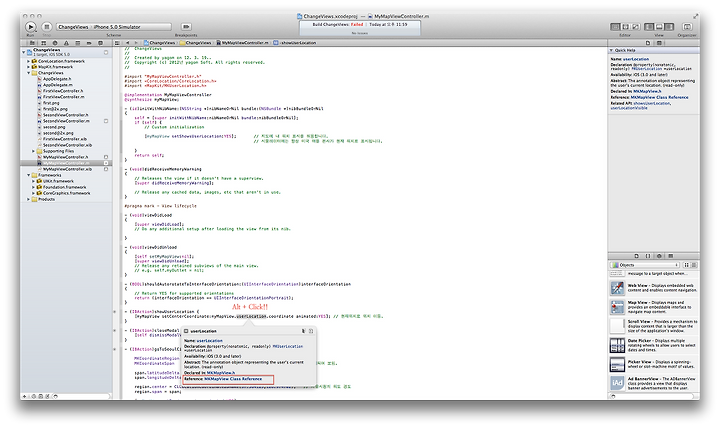Run the ChangeViews project
The width and height of the screenshot is (720, 428).
30,27
